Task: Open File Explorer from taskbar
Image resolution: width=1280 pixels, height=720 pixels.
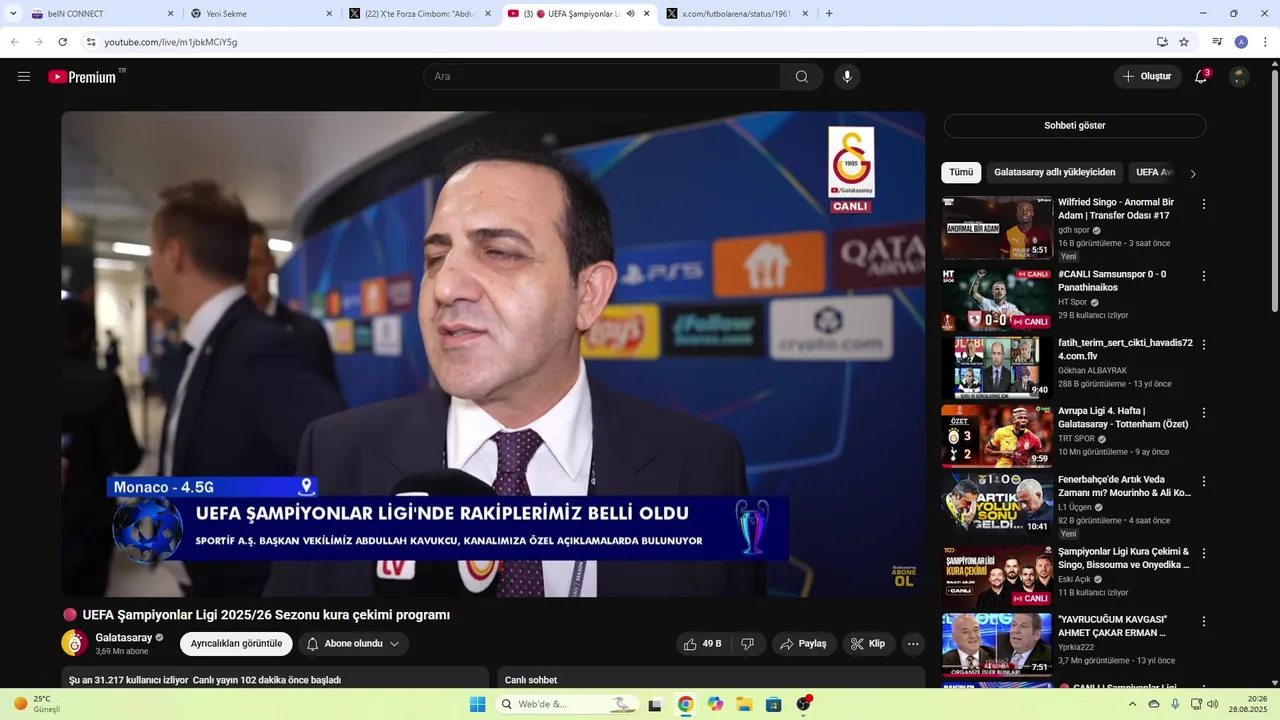Action: (744, 704)
